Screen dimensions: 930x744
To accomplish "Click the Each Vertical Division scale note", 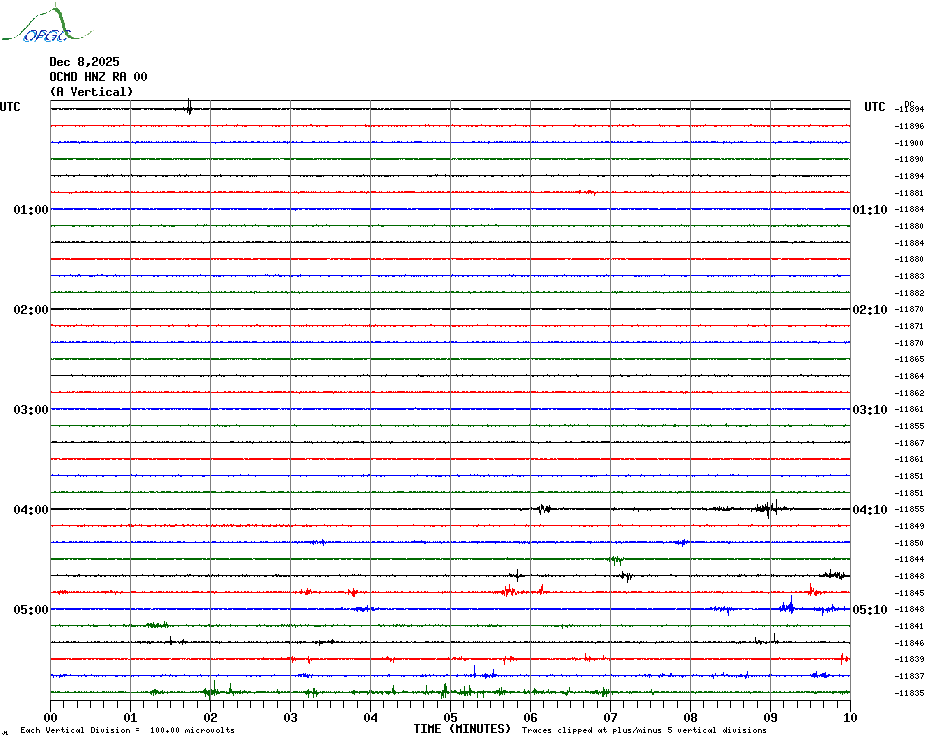I will (x=127, y=731).
